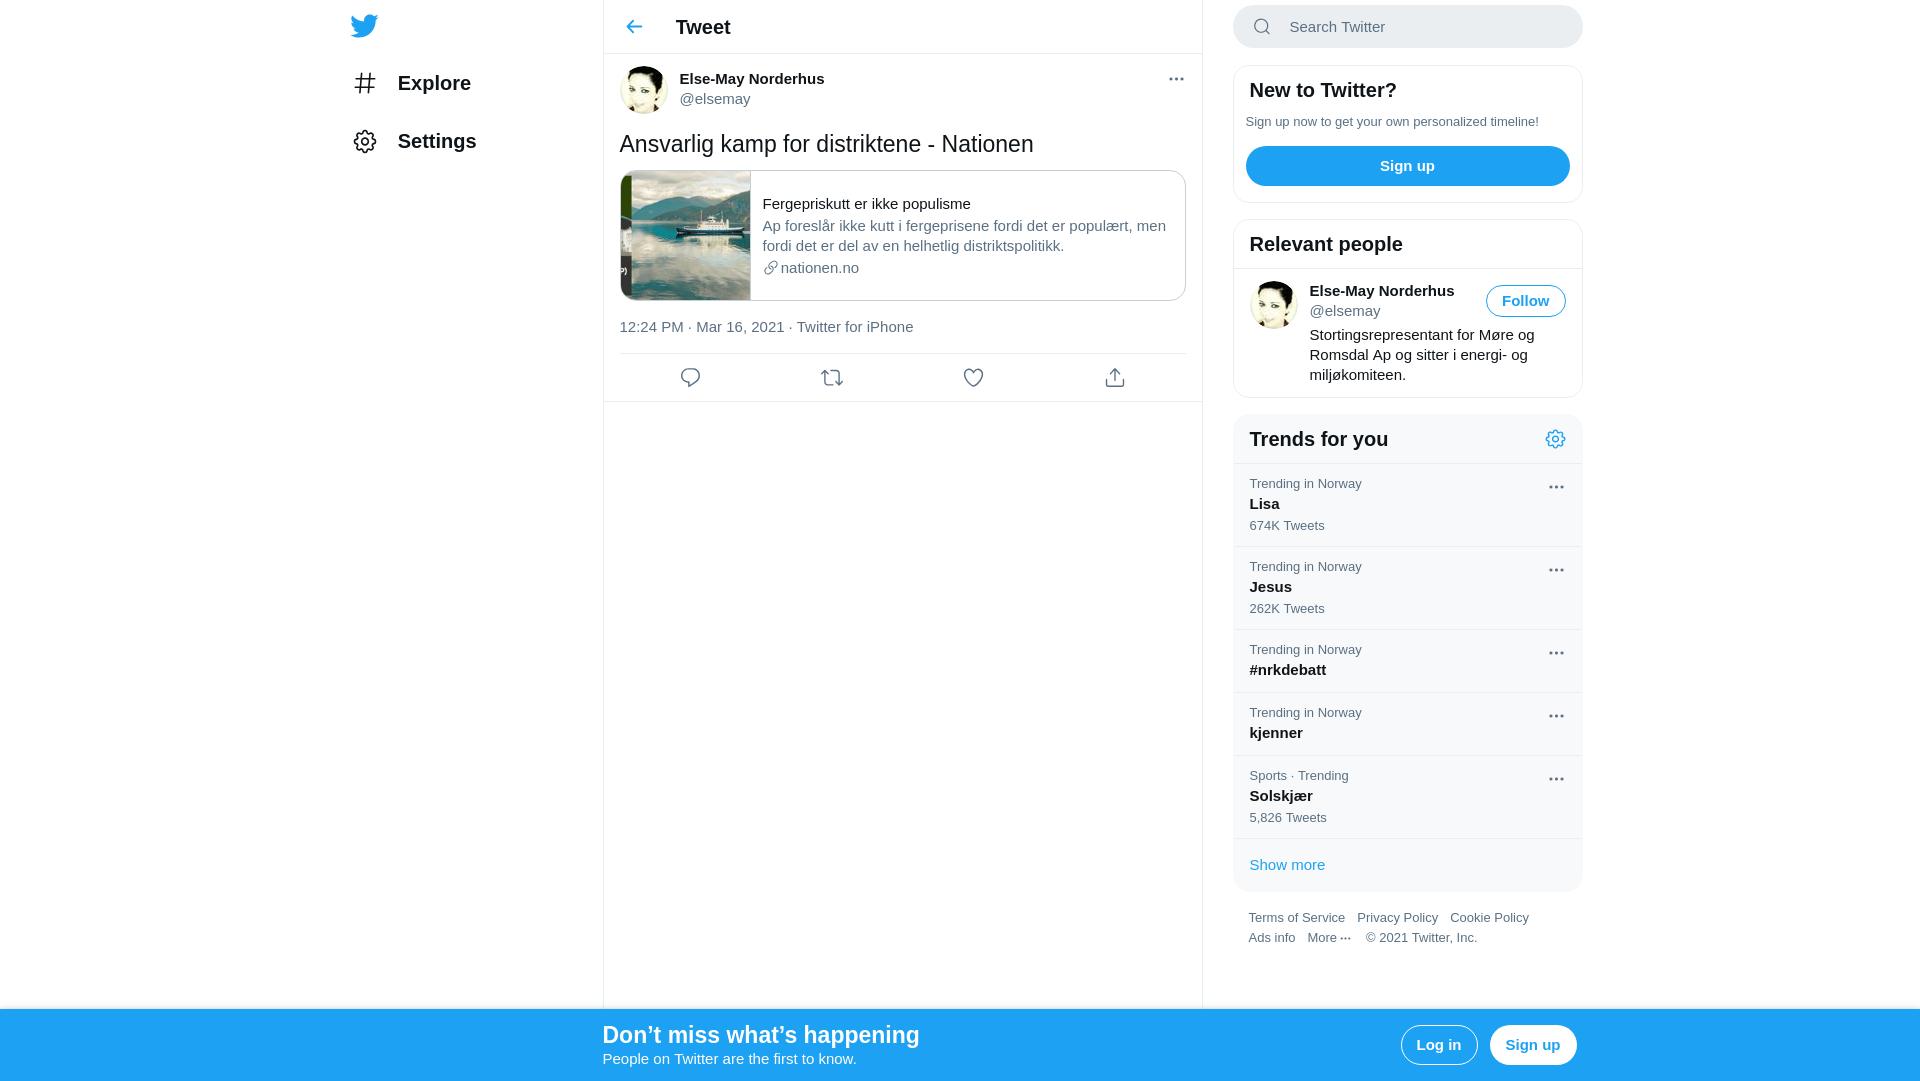The height and width of the screenshot is (1081, 1920).
Task: Expand footer More options
Action: pyautogui.click(x=1329, y=938)
